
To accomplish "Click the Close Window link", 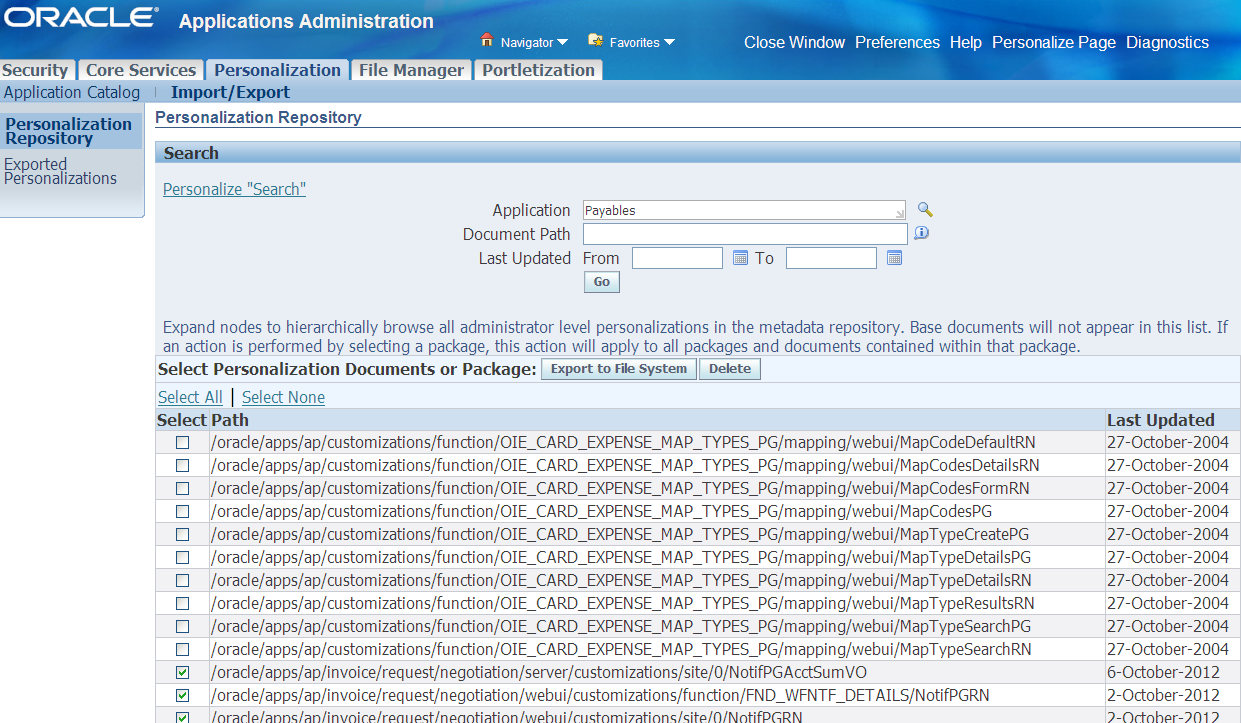I will 795,42.
